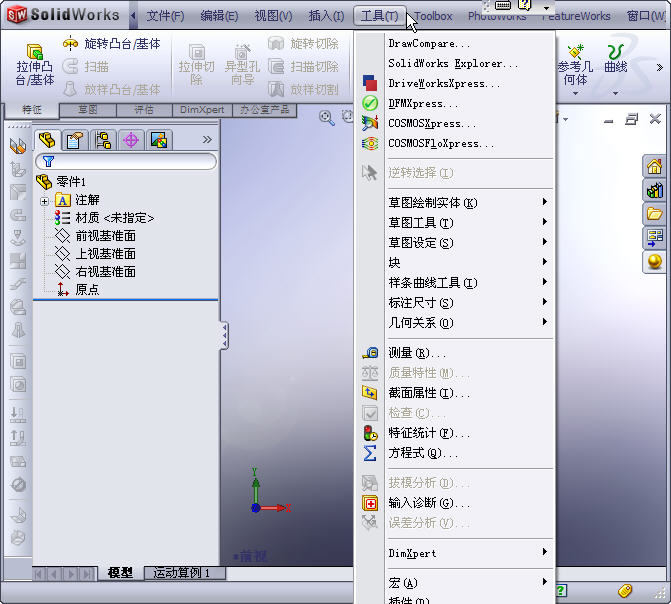671x604 pixels.
Task: Click the Revolved Boss/Base (旋转凸台/基体) tool
Action: click(x=111, y=44)
